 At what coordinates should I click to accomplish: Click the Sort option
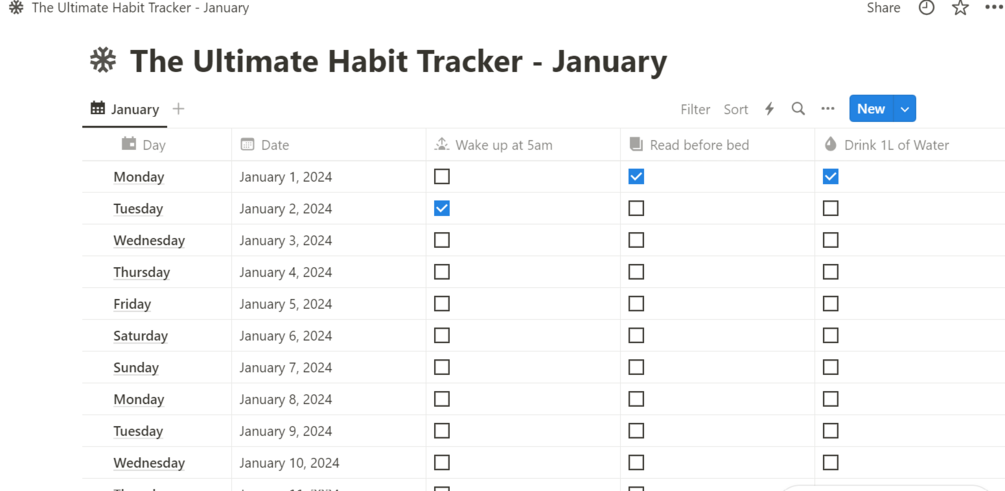click(736, 109)
